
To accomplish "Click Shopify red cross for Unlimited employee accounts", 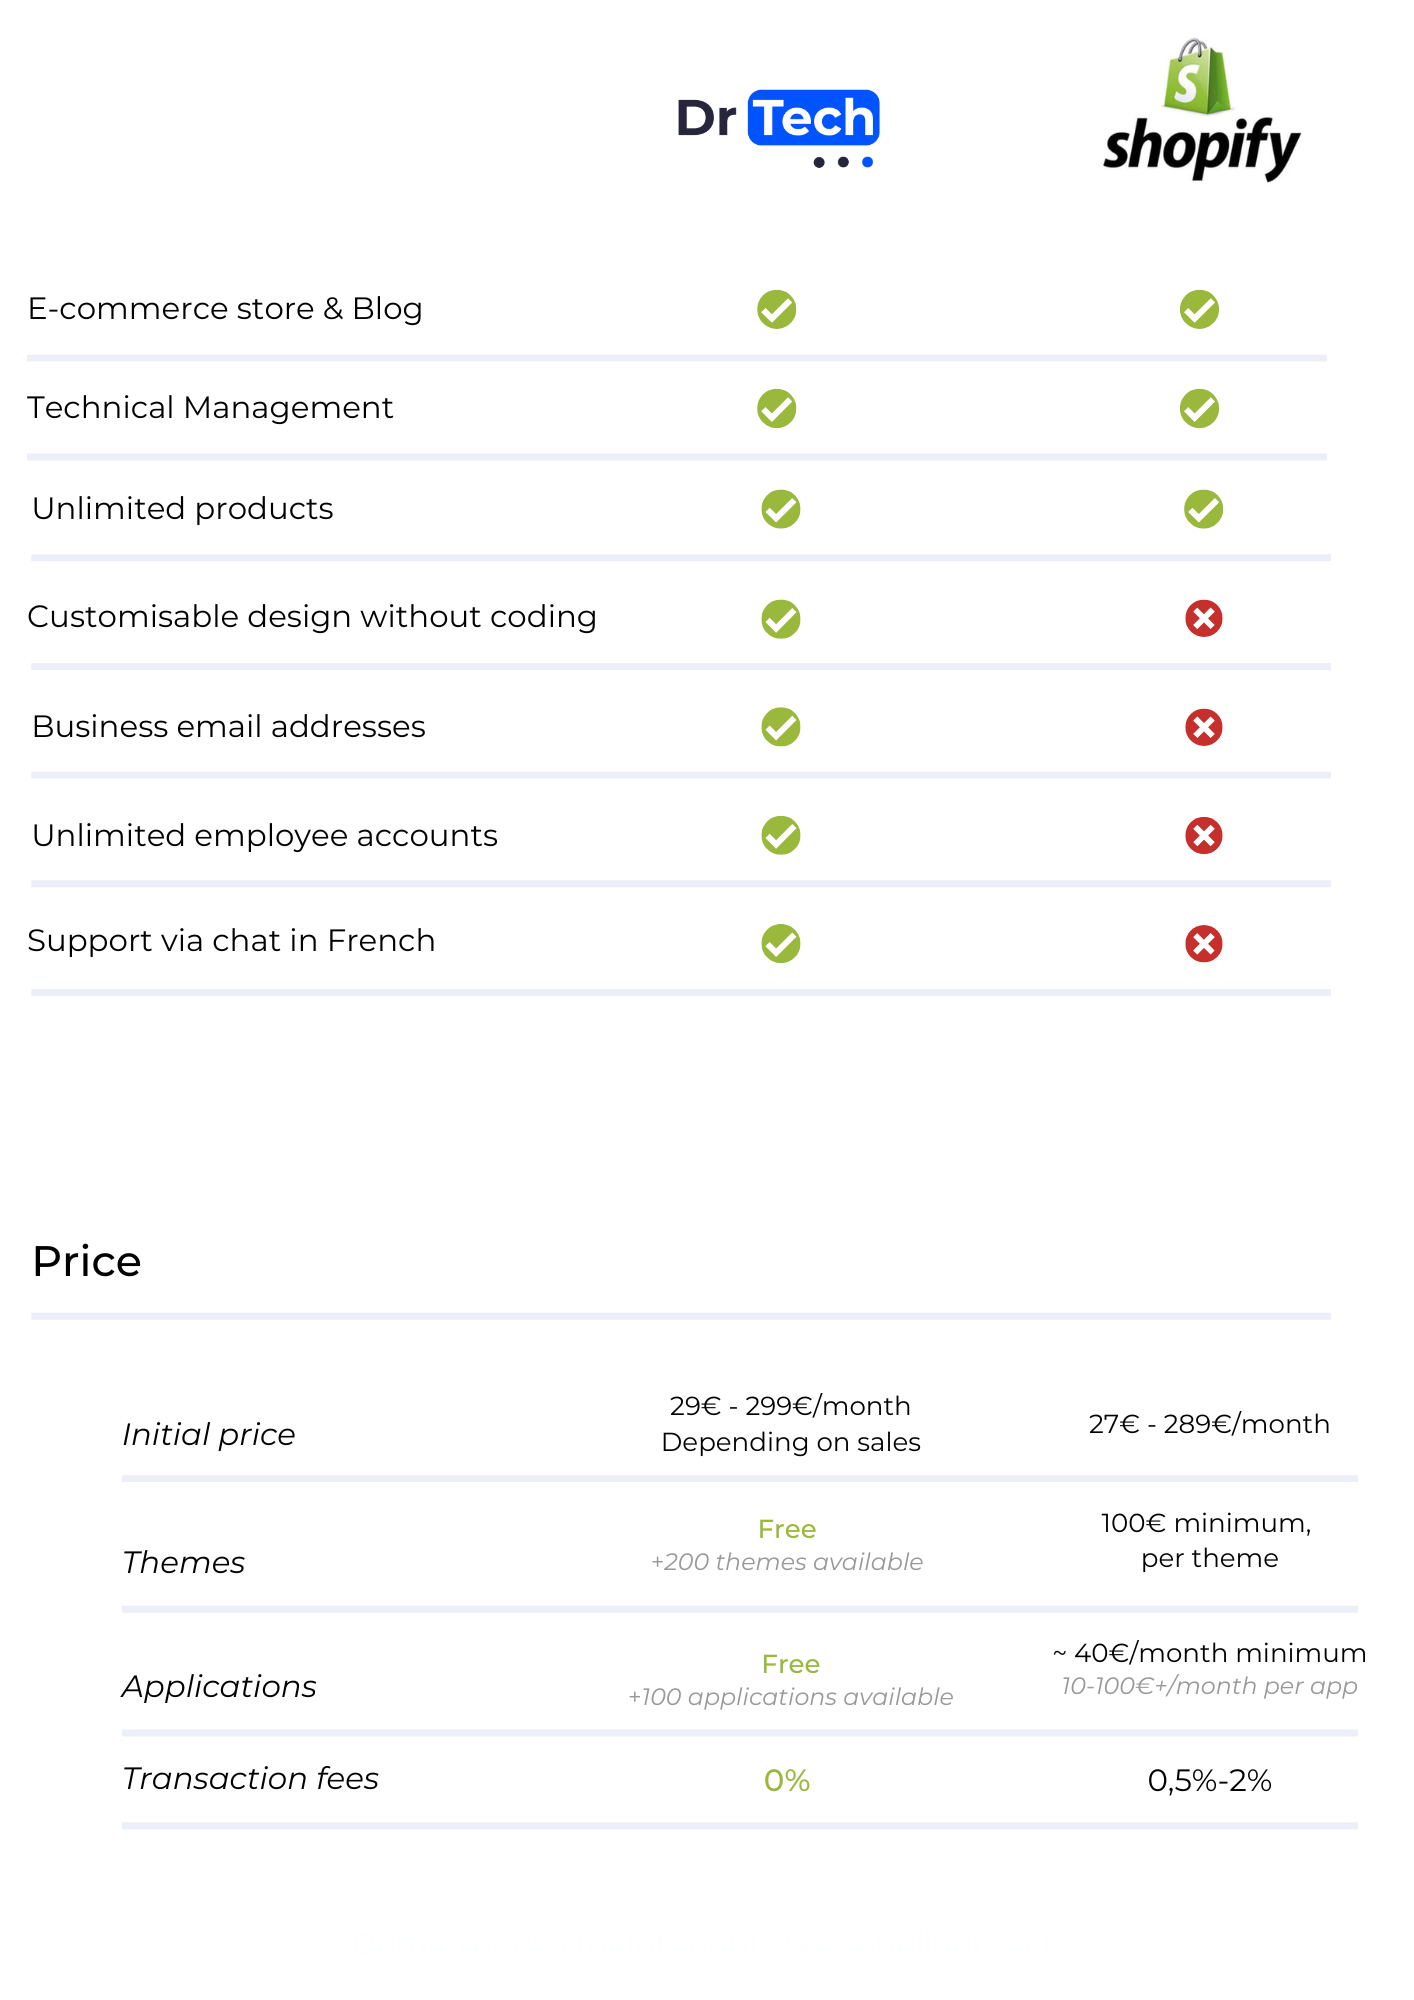I will (x=1204, y=836).
